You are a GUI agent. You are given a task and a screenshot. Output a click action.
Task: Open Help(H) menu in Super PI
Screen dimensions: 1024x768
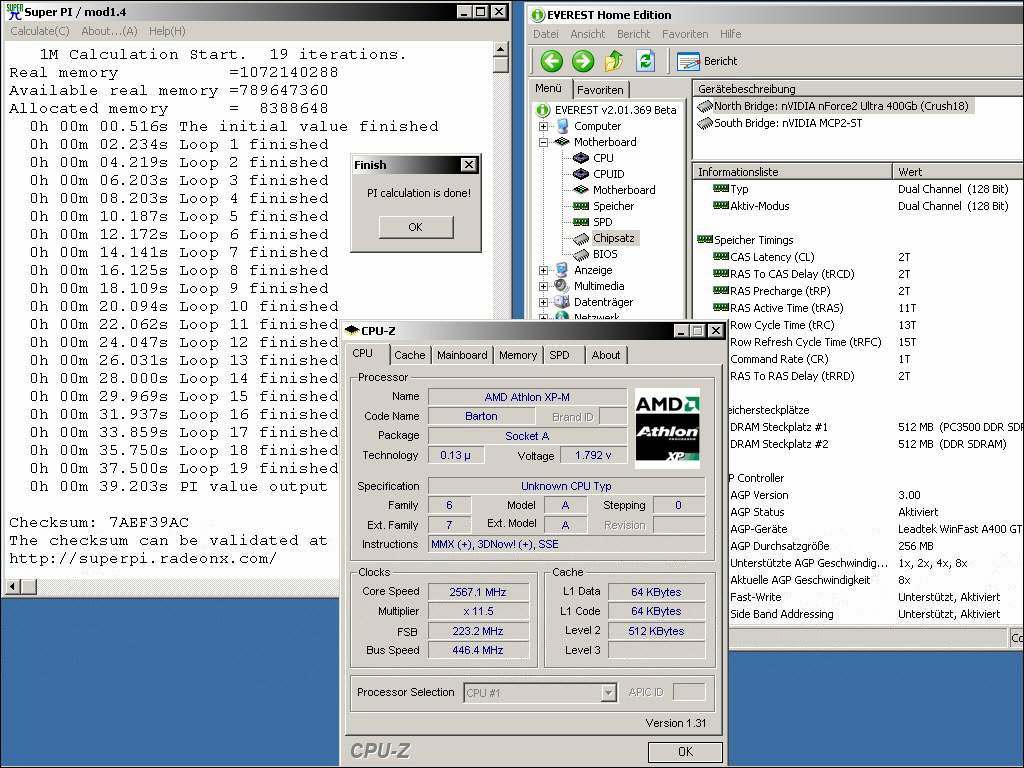[x=167, y=31]
